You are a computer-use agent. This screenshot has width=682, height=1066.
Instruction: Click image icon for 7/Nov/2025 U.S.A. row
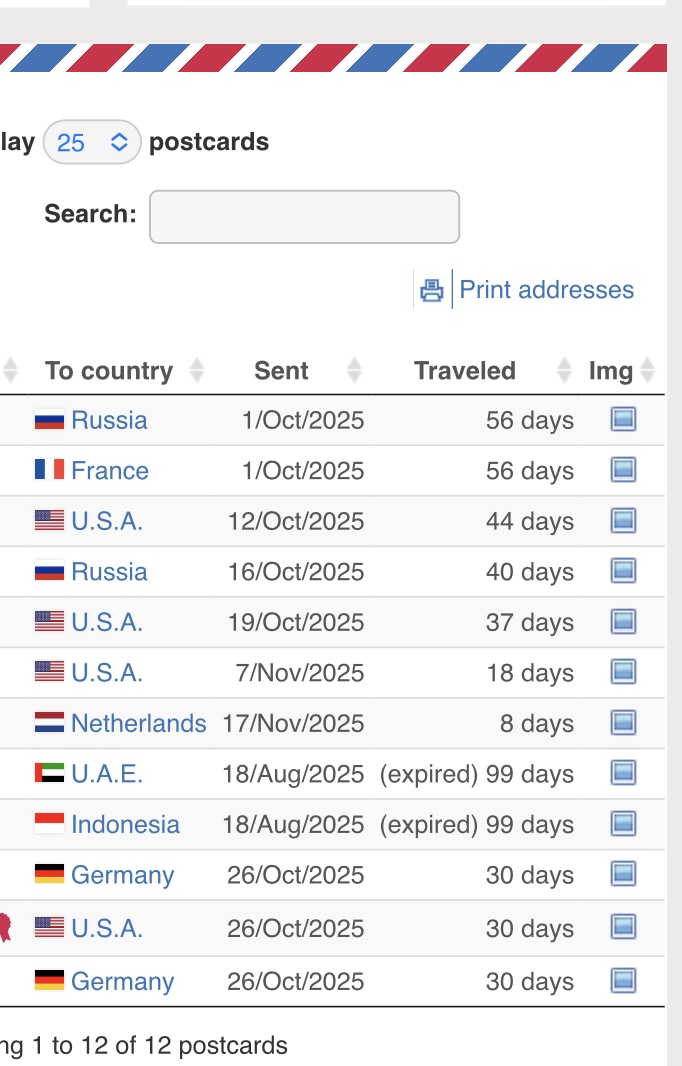pyautogui.click(x=623, y=672)
